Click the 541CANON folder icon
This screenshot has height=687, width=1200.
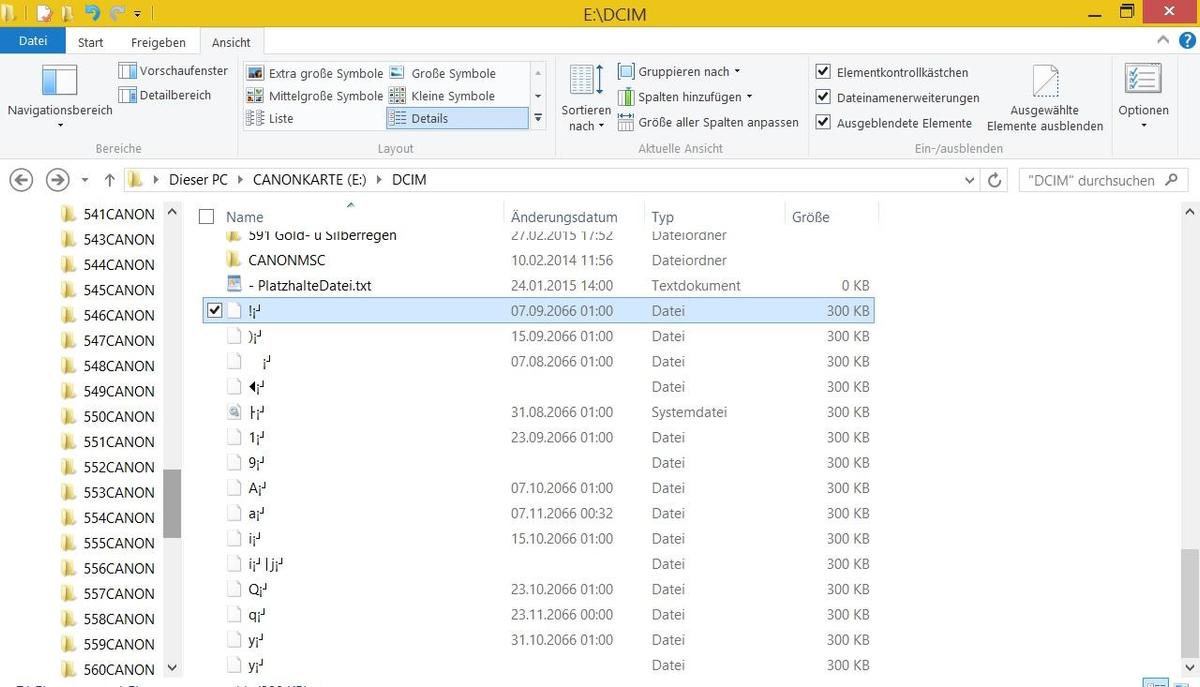click(x=68, y=214)
